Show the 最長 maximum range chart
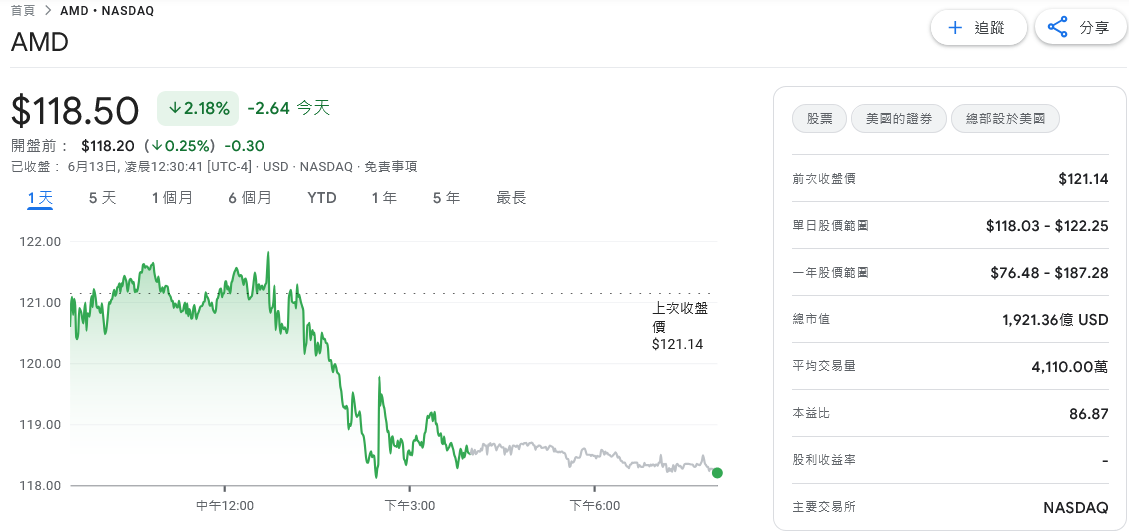This screenshot has width=1129, height=532. pyautogui.click(x=511, y=198)
